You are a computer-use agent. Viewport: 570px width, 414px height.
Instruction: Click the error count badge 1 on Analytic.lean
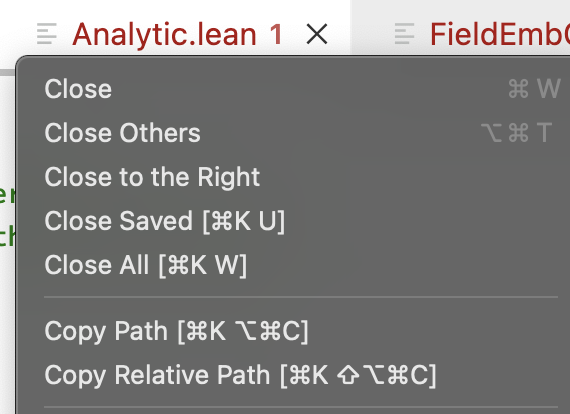pyautogui.click(x=276, y=34)
